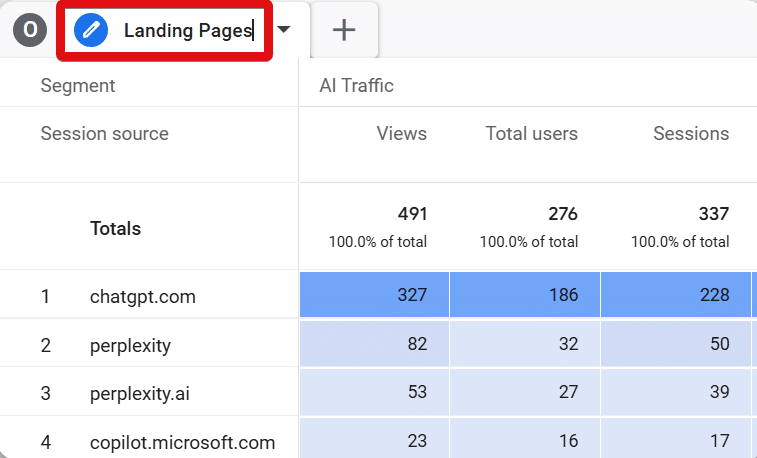
Task: Add a new tab with plus icon
Action: click(344, 30)
